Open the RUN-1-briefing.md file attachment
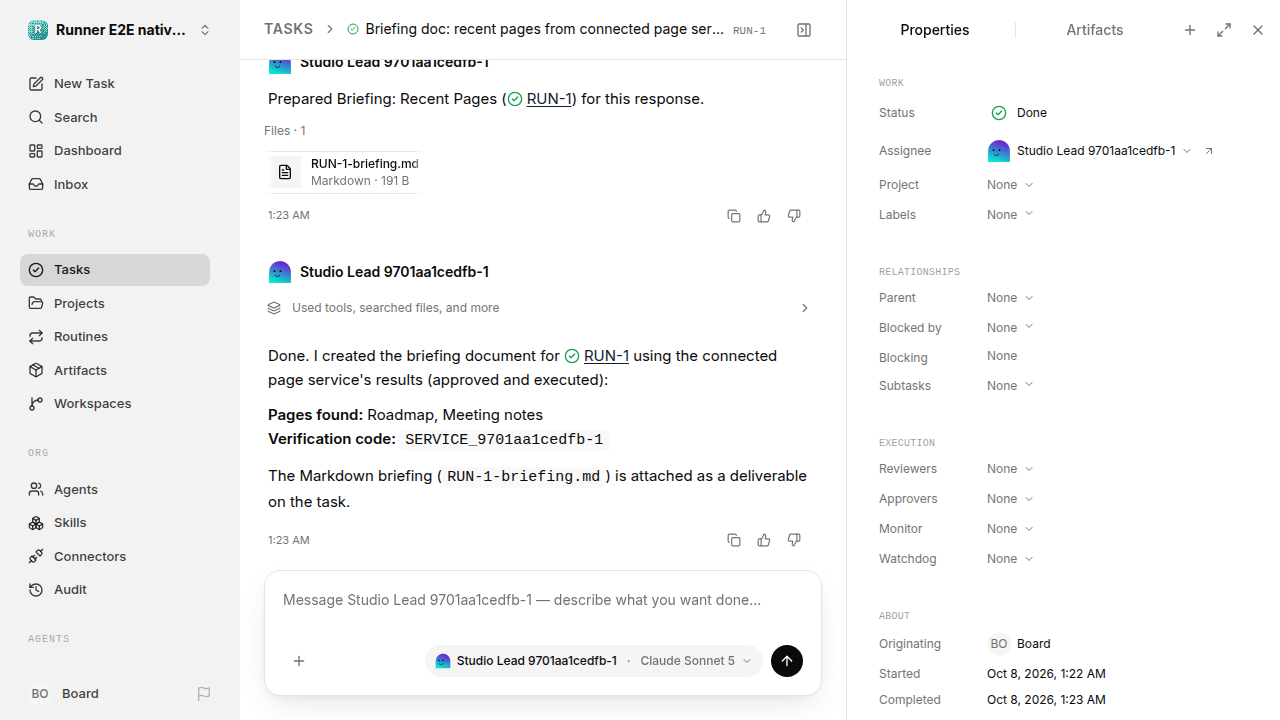 pyautogui.click(x=344, y=172)
